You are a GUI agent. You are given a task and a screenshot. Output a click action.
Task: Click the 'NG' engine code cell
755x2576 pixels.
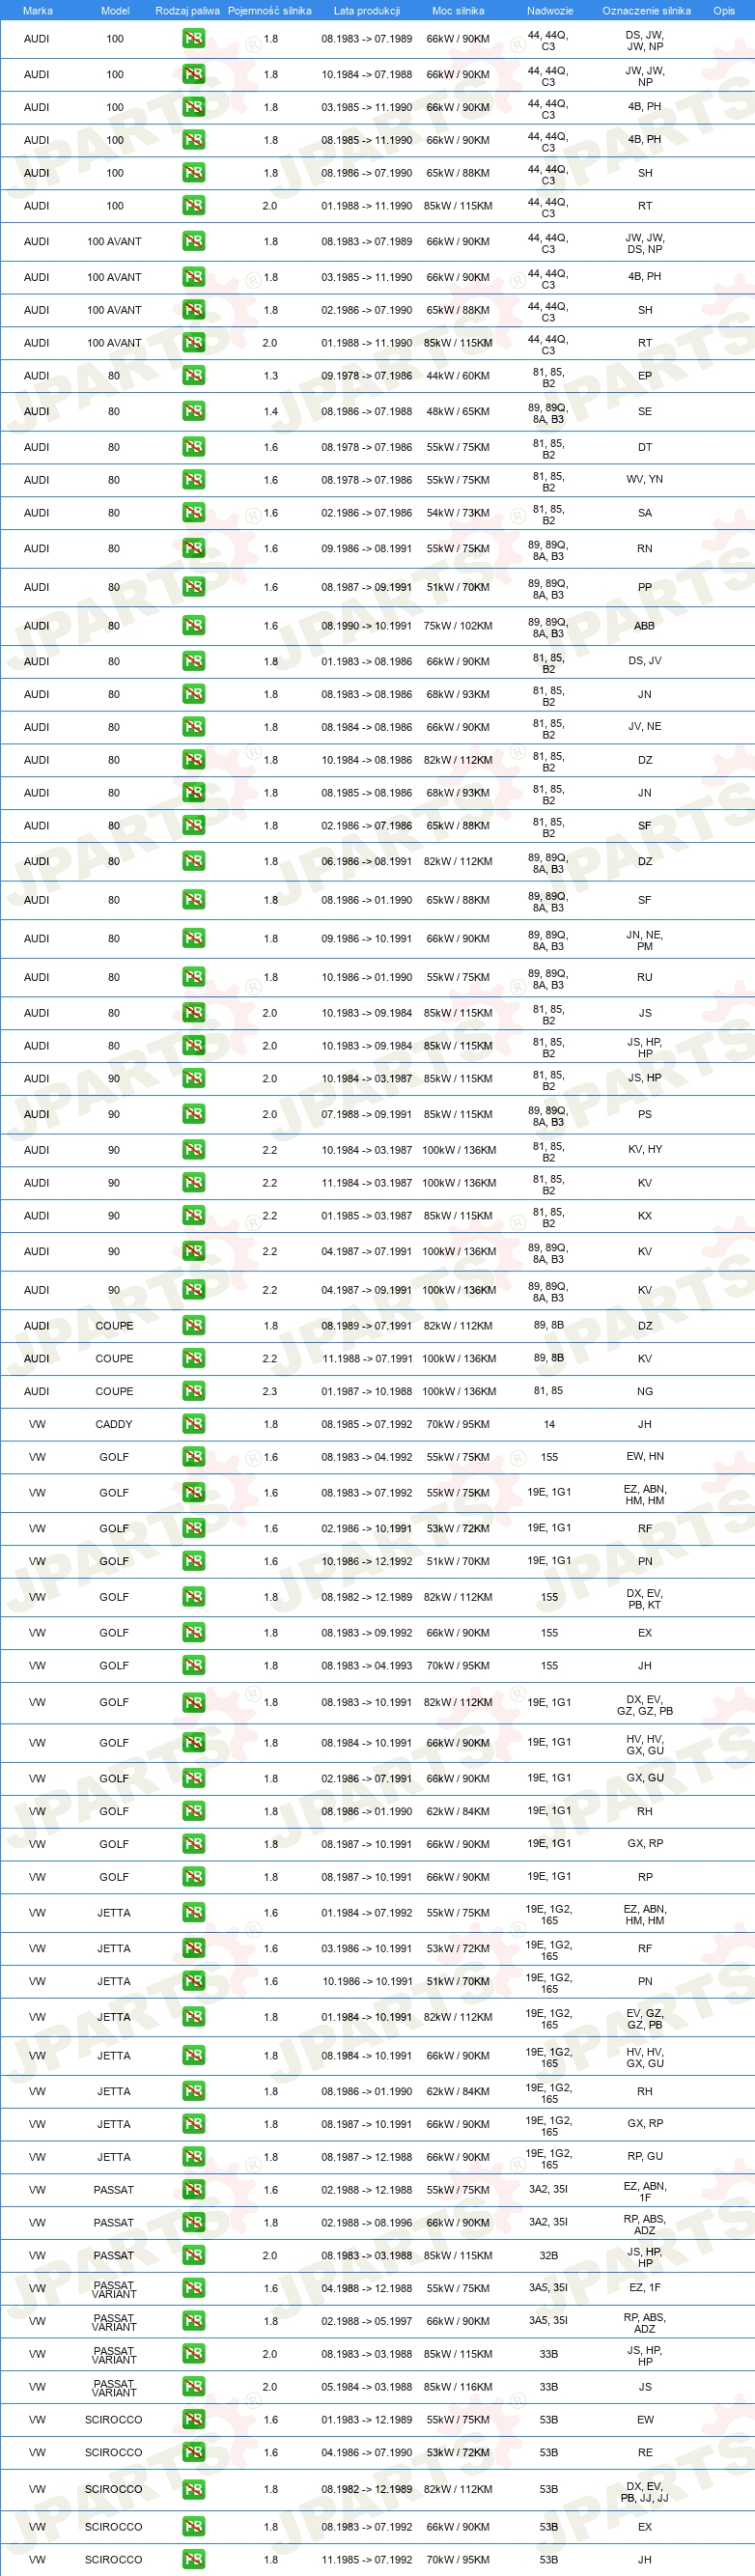click(x=645, y=1391)
